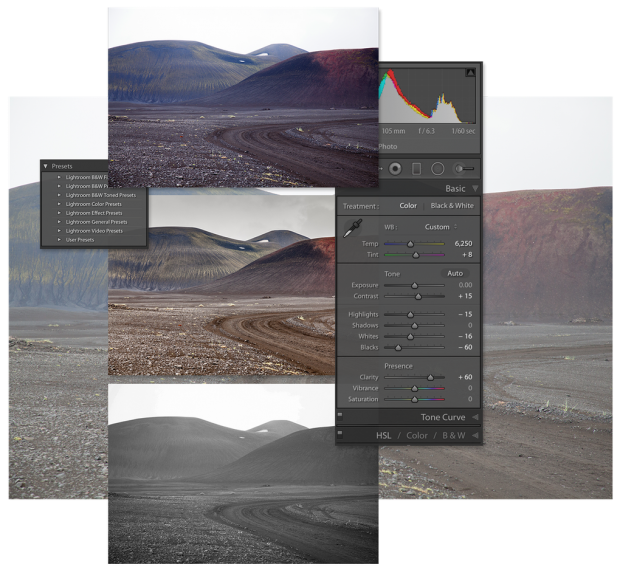The width and height of the screenshot is (620, 570).
Task: Toggle the HSL panel on/off switch
Action: pos(341,435)
